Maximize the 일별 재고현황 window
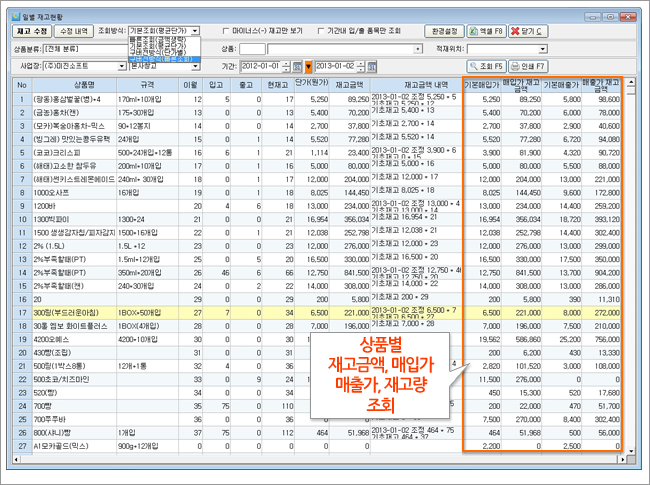The width and height of the screenshot is (650, 485). (x=610, y=17)
